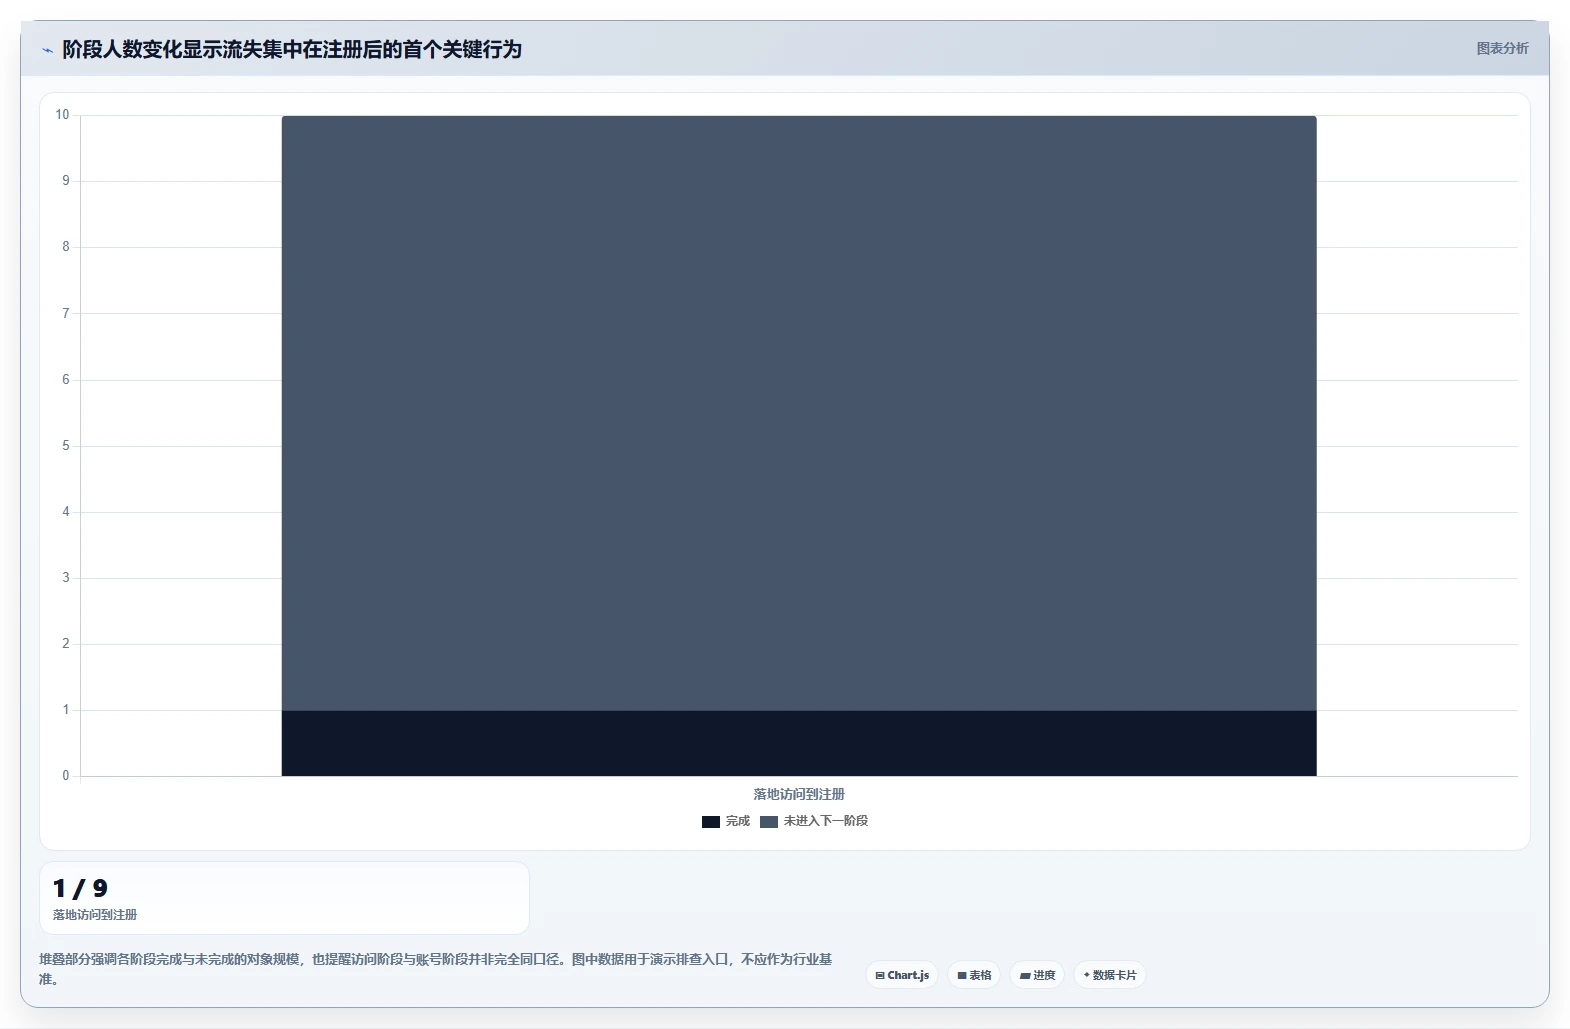Toggle the 完成 legend entry
1570x1029 pixels.
(x=726, y=821)
